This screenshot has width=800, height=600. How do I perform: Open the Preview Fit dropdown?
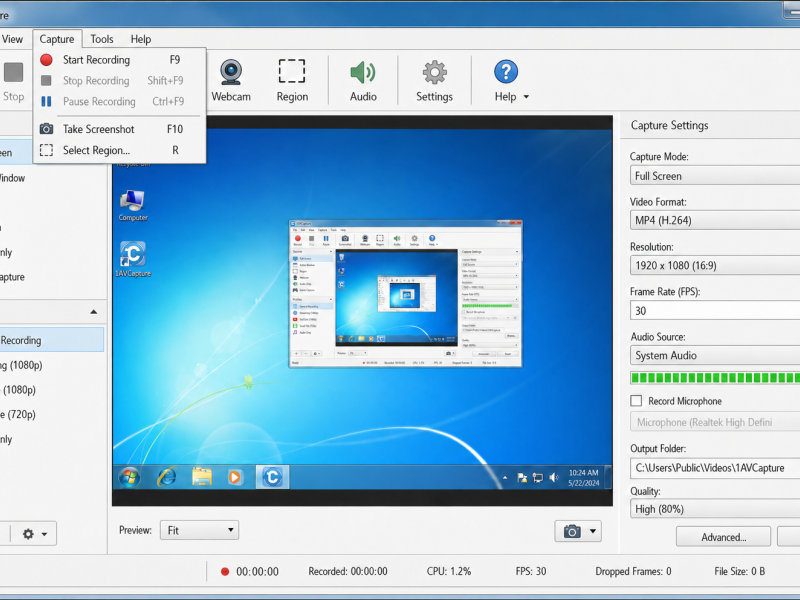199,530
